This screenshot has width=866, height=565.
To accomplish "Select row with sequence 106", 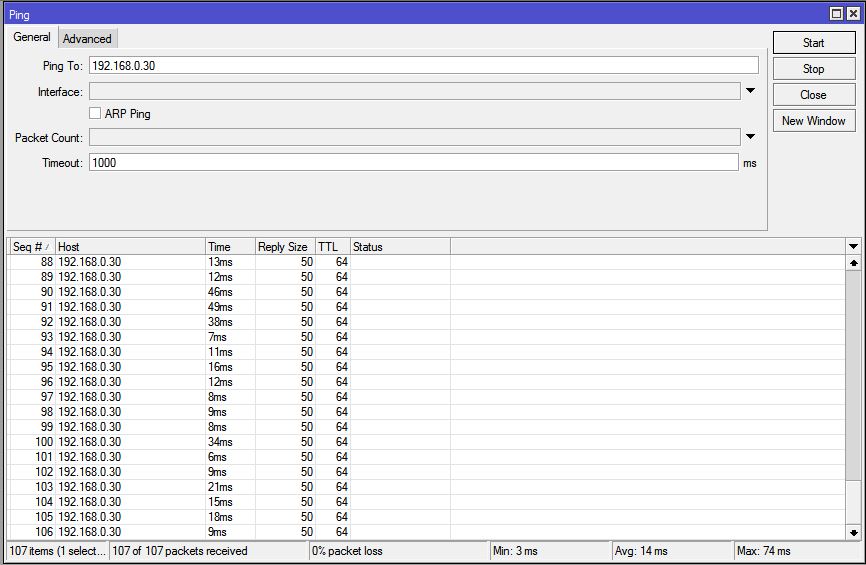I will pos(427,532).
